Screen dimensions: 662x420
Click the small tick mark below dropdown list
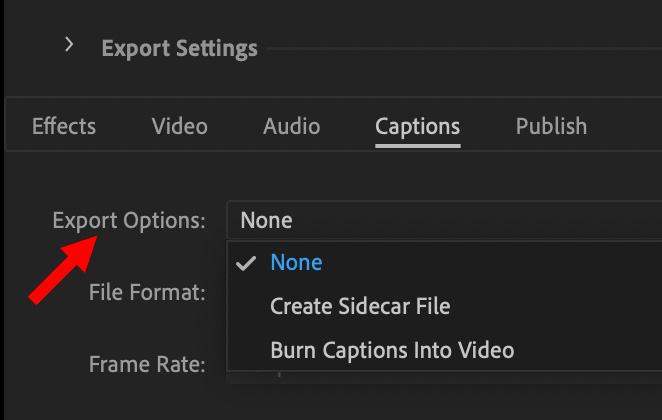click(x=279, y=374)
